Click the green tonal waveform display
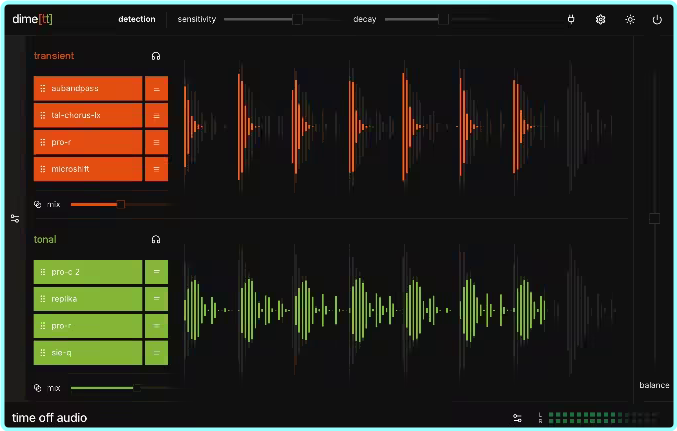 point(399,310)
